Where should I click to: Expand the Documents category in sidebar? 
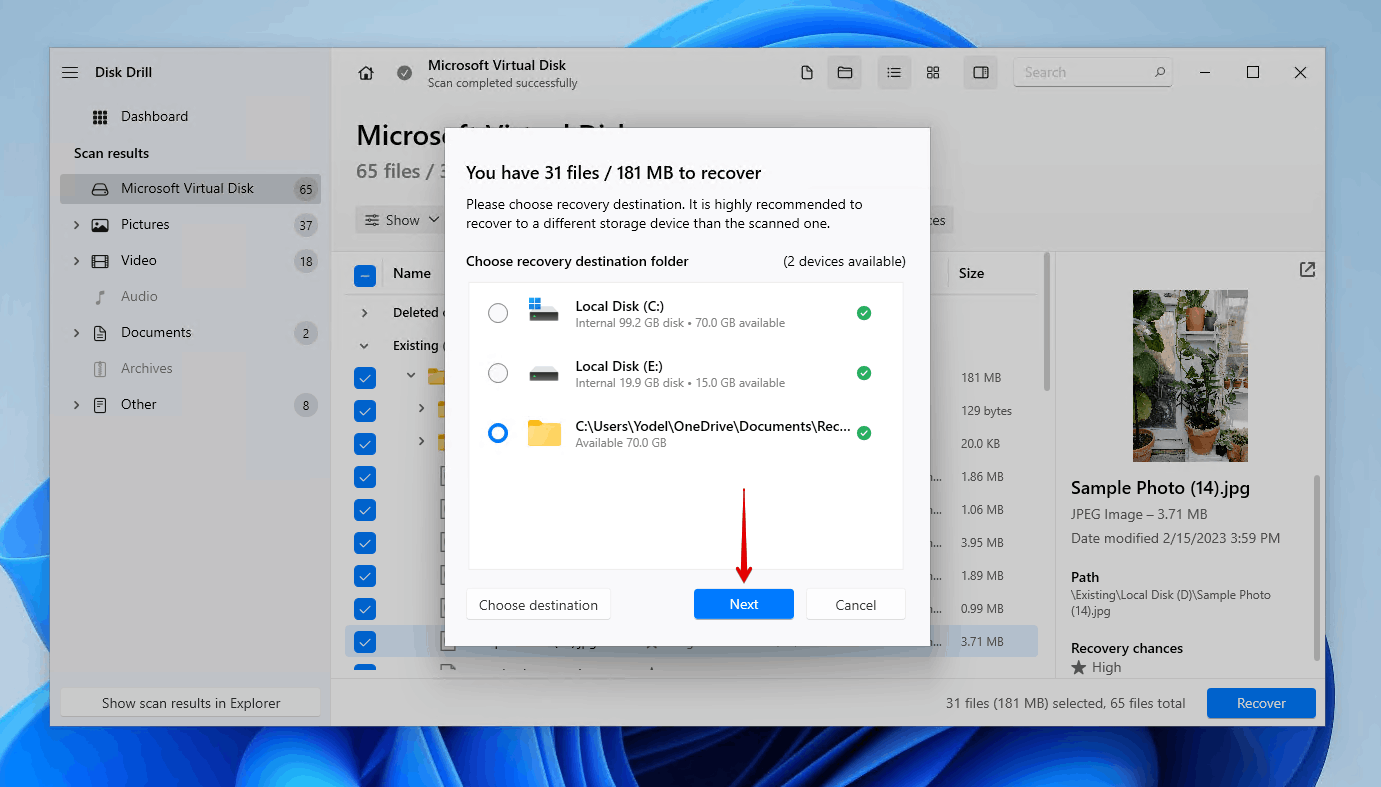76,333
